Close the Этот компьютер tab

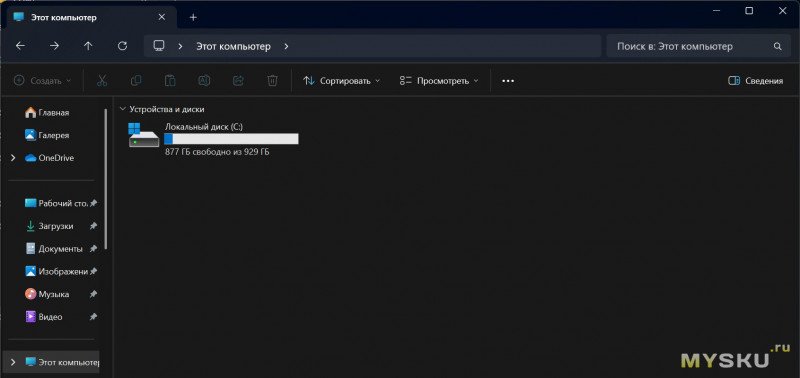point(162,17)
